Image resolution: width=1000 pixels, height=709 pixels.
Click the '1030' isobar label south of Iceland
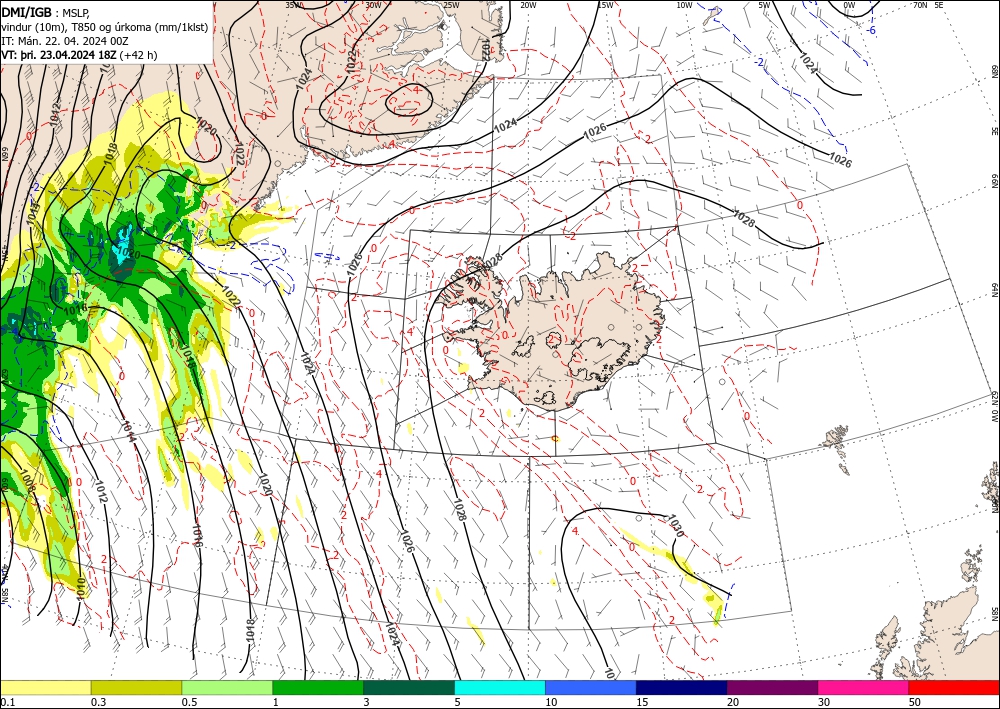click(675, 526)
